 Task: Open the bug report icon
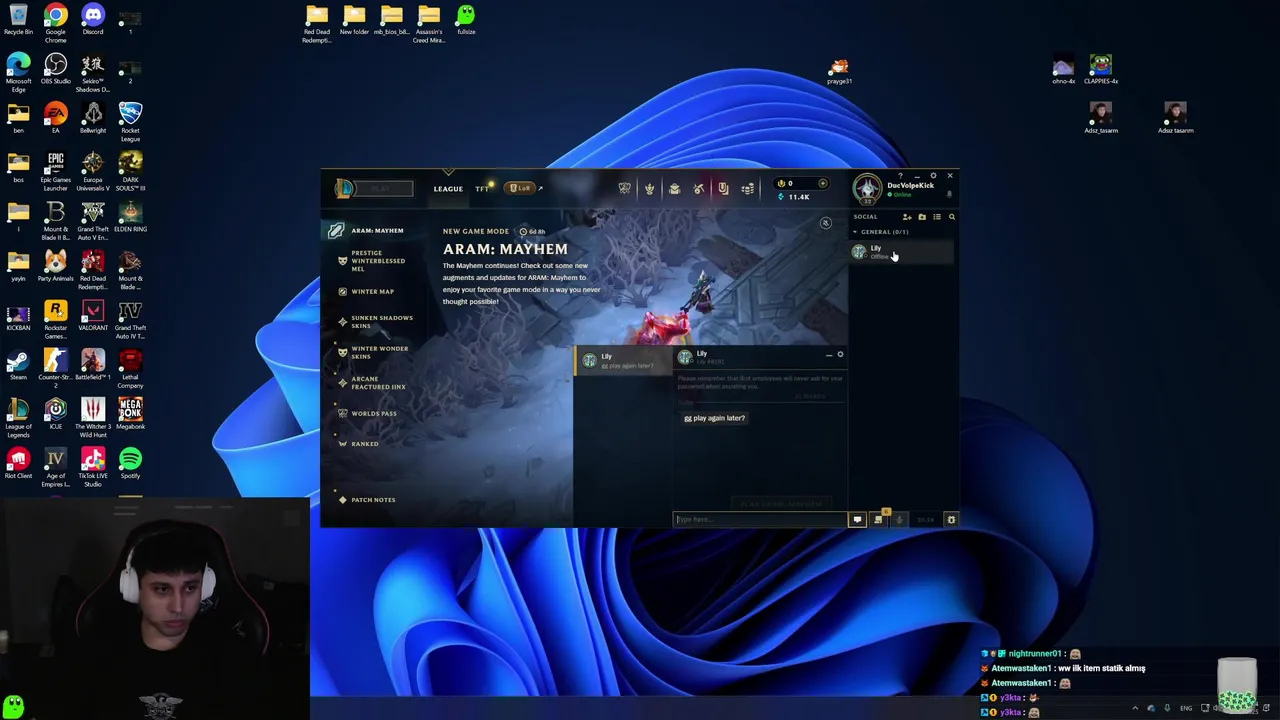coord(951,520)
